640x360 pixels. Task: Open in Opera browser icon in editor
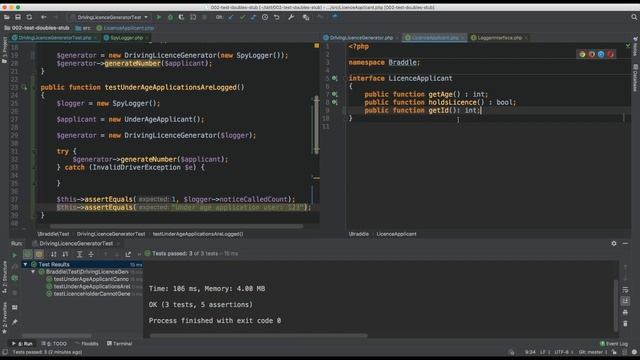(x=611, y=54)
